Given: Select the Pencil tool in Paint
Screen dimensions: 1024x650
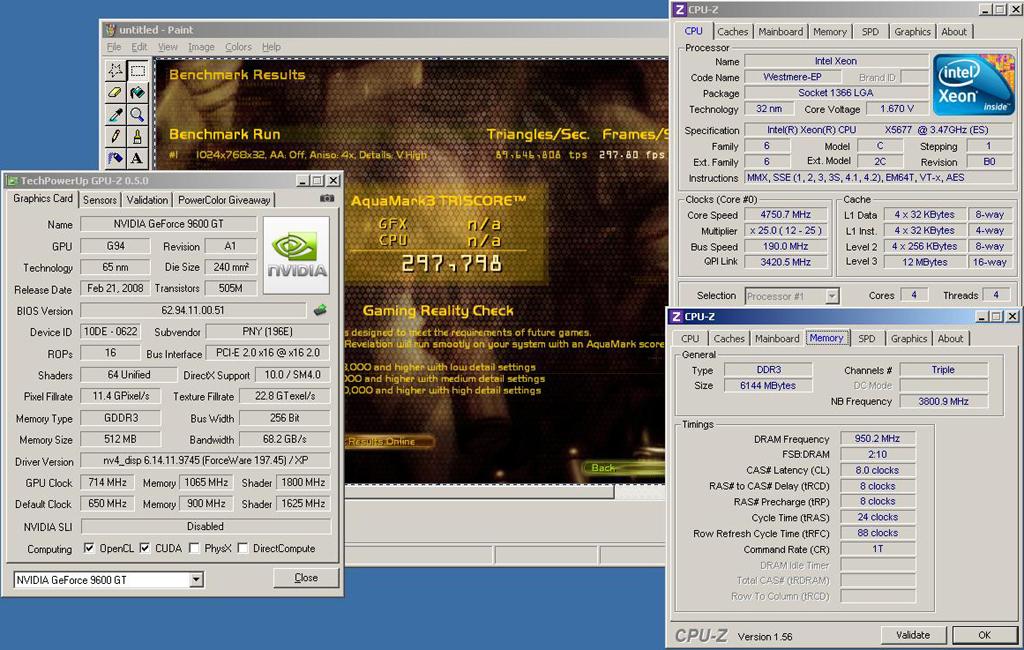Looking at the screenshot, I should pos(116,137).
